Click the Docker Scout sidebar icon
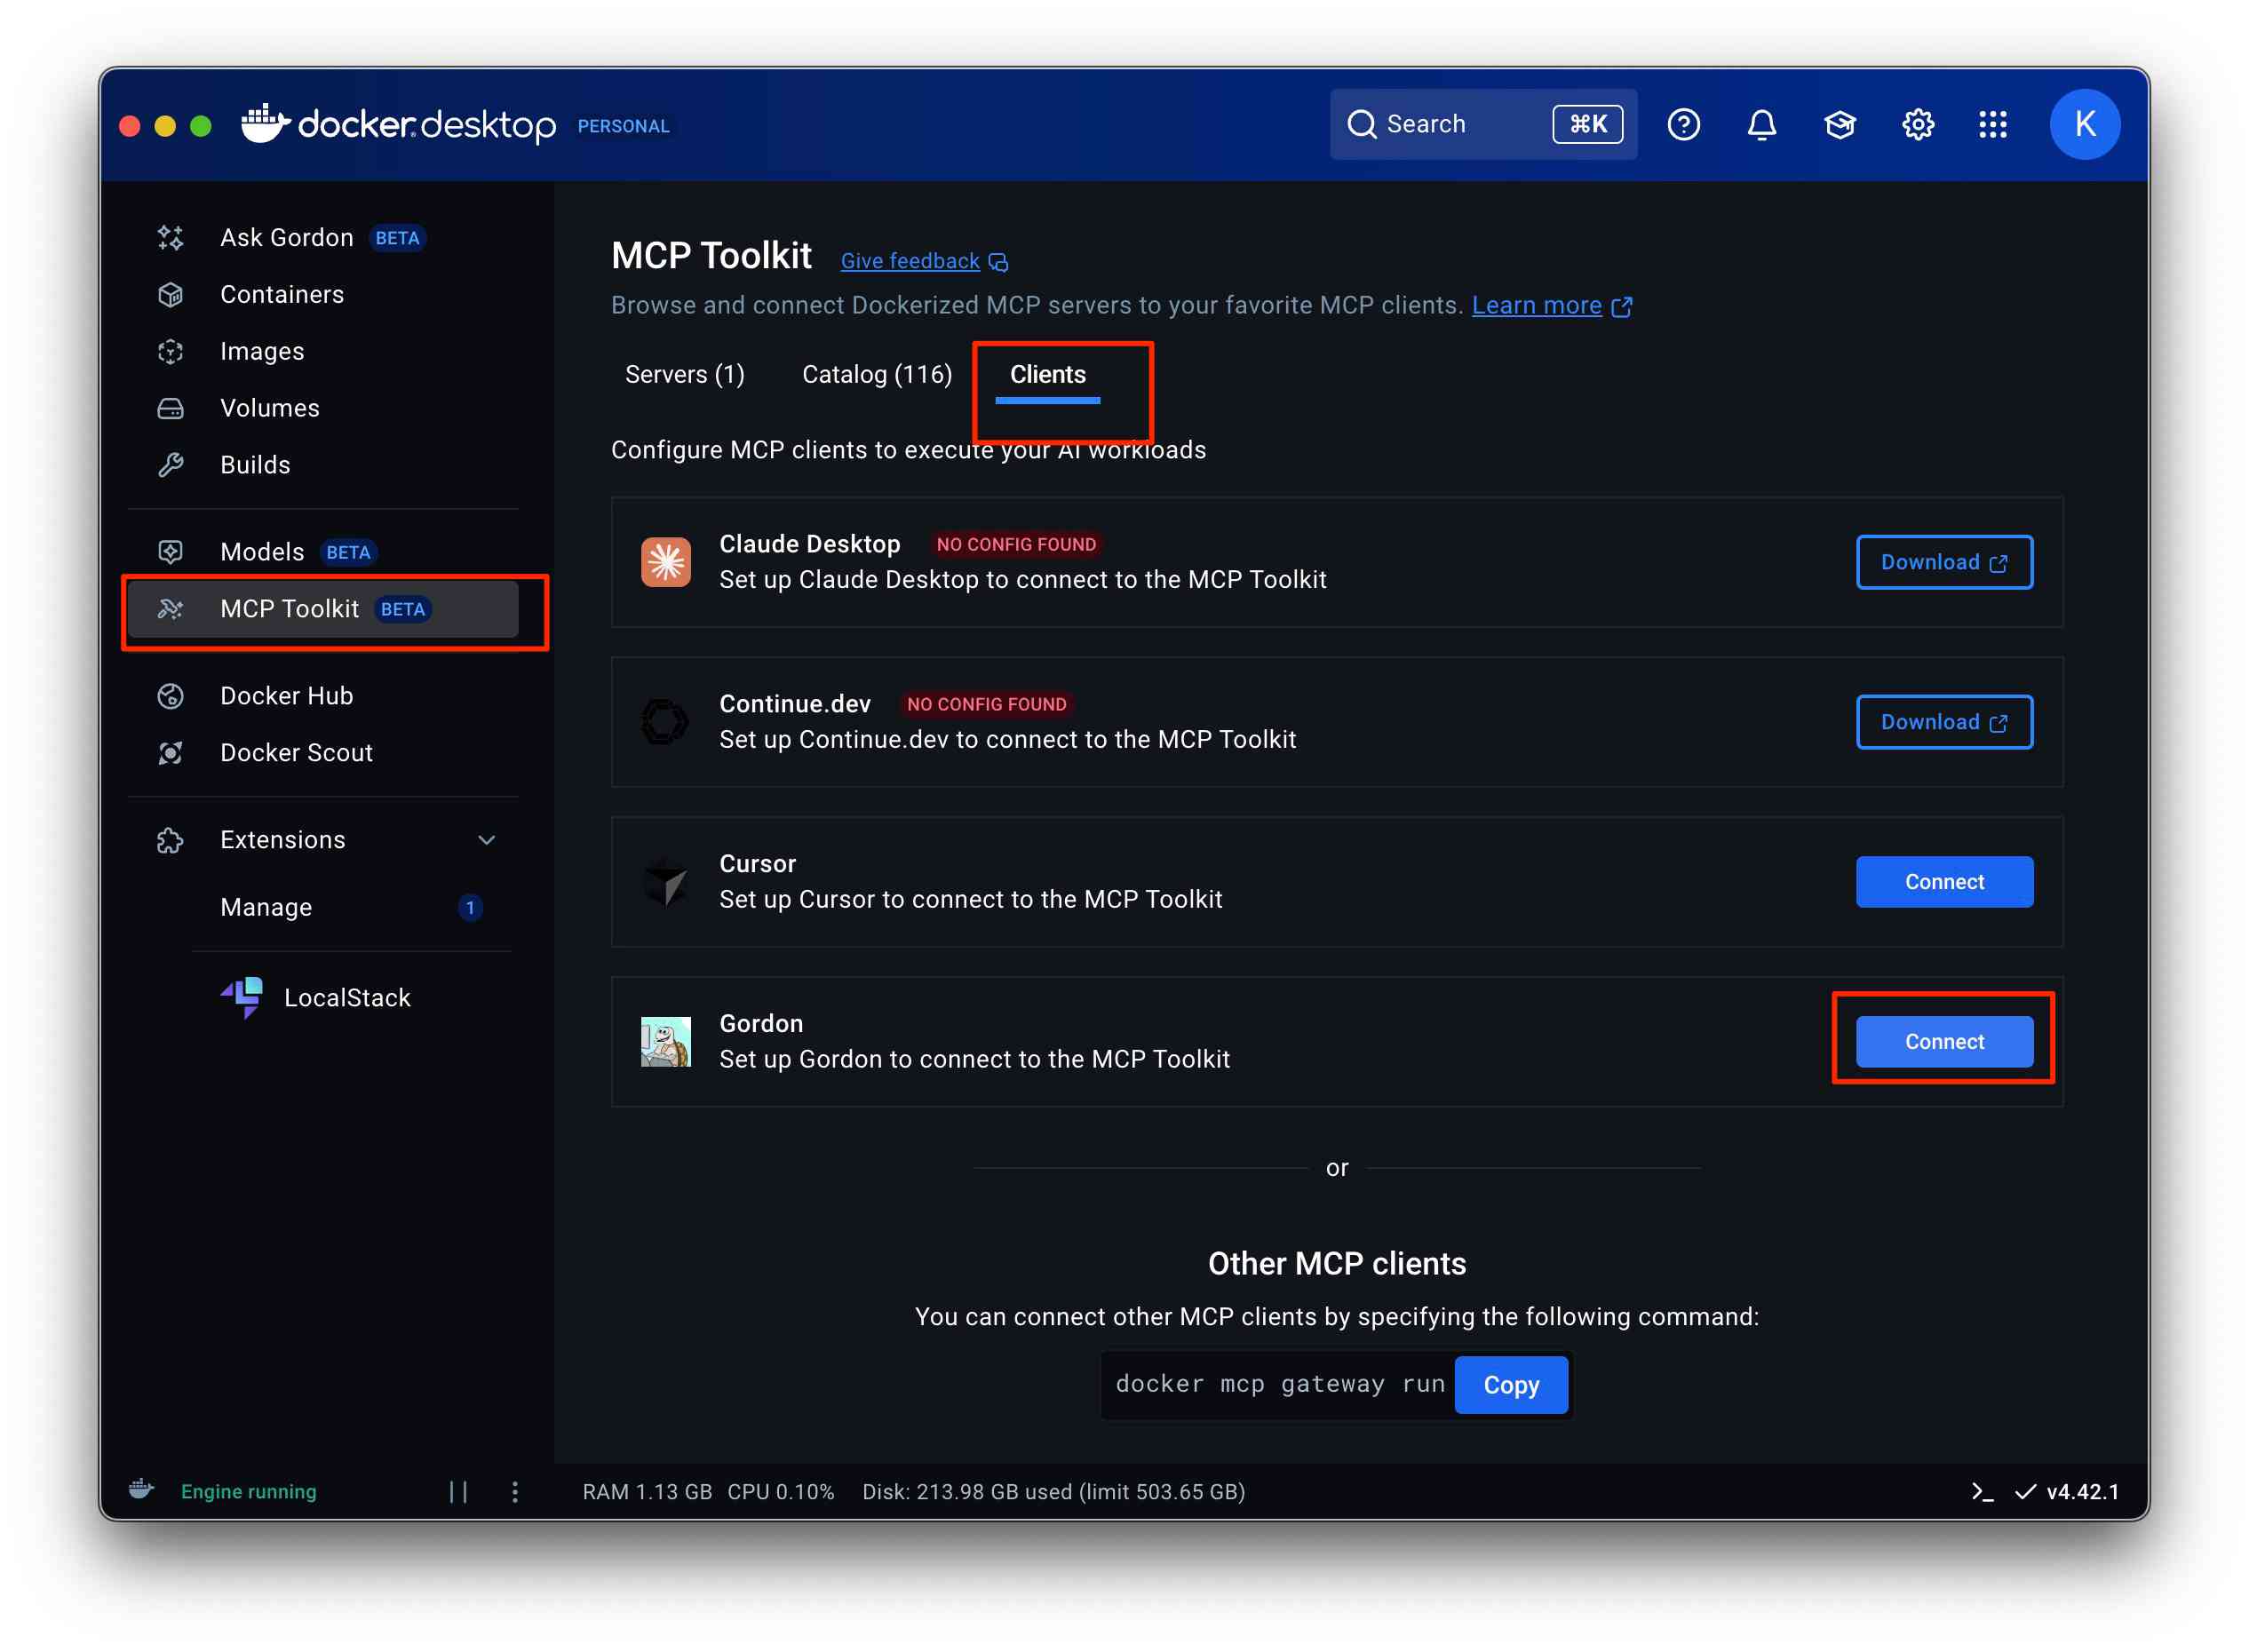2249x1652 pixels. 171,752
